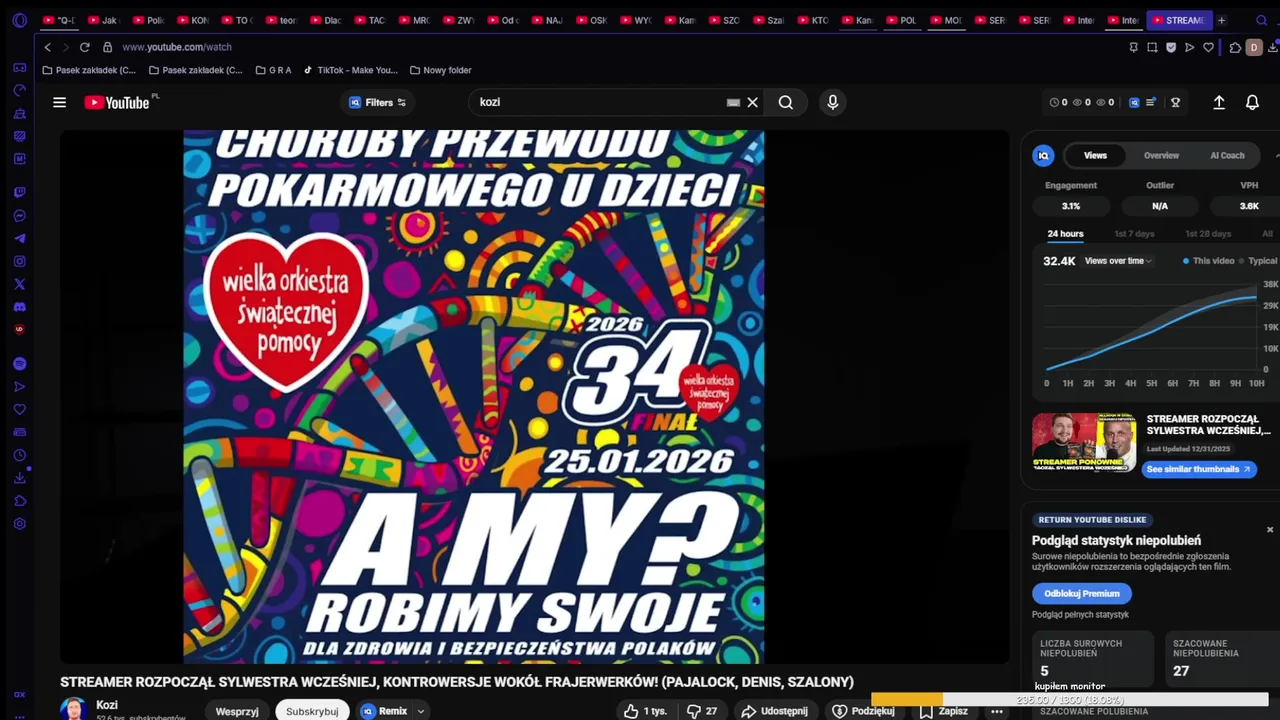Click Udostępnij to share the video
This screenshot has width=1280, height=720.
774,711
